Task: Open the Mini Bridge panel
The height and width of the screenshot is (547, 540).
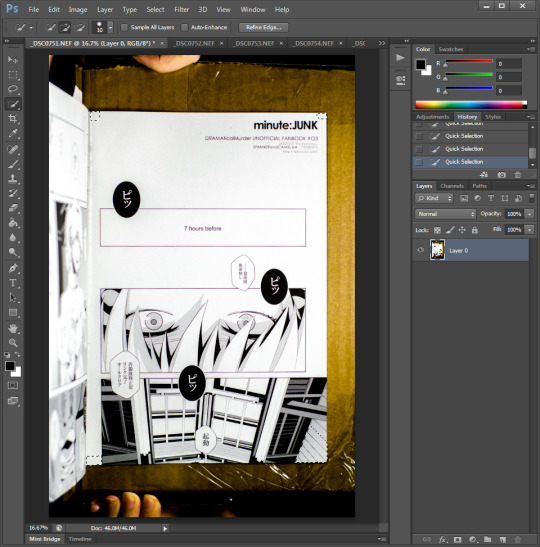Action: tap(45, 539)
